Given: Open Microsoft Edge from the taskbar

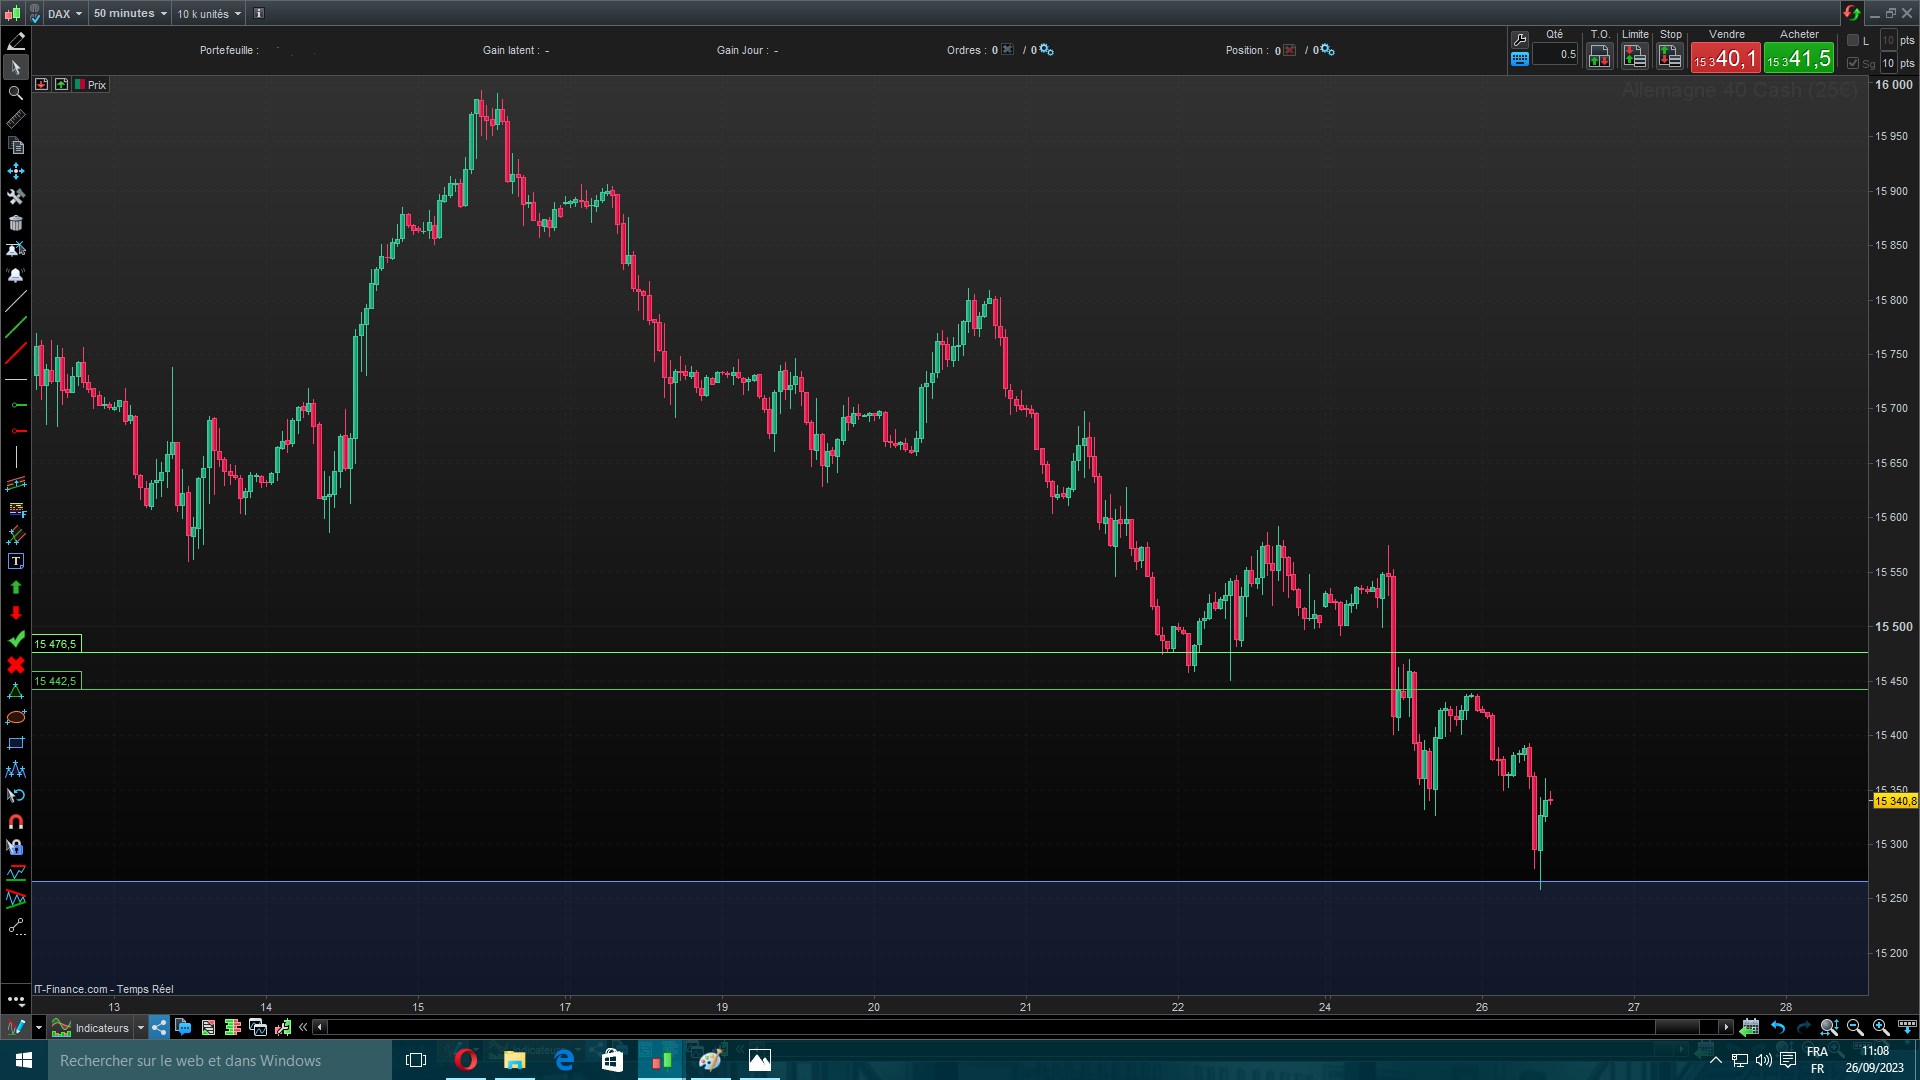Looking at the screenshot, I should (x=564, y=1060).
